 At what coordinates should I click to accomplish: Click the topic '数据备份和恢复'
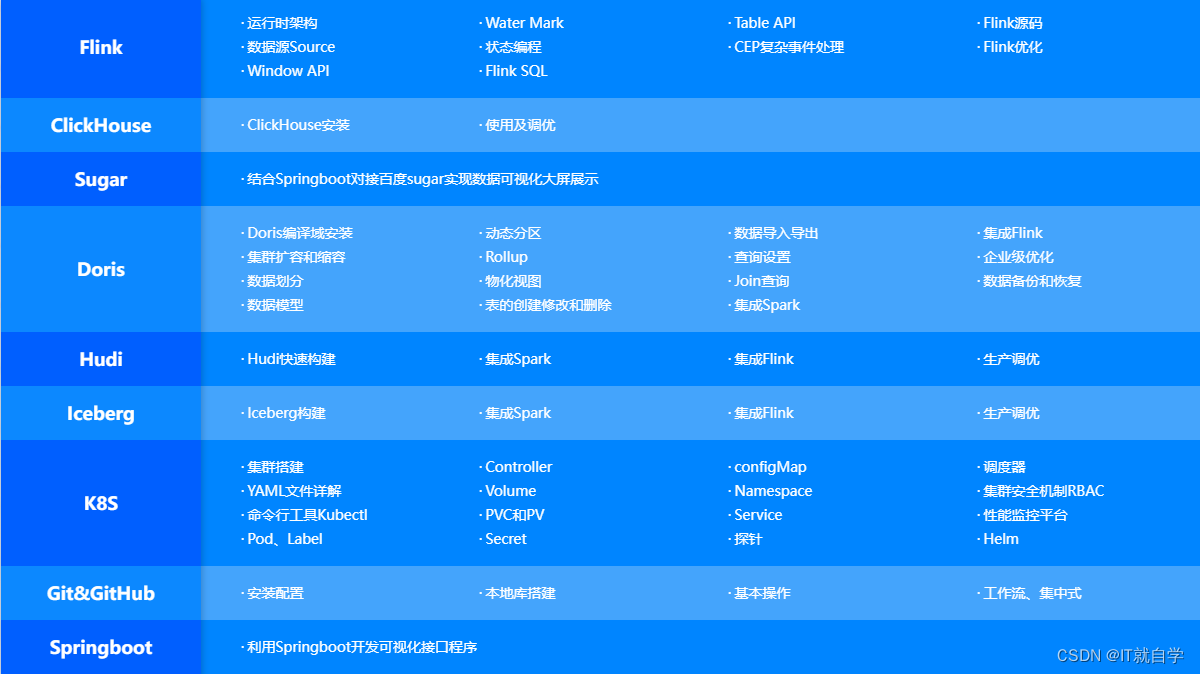[x=1032, y=281]
